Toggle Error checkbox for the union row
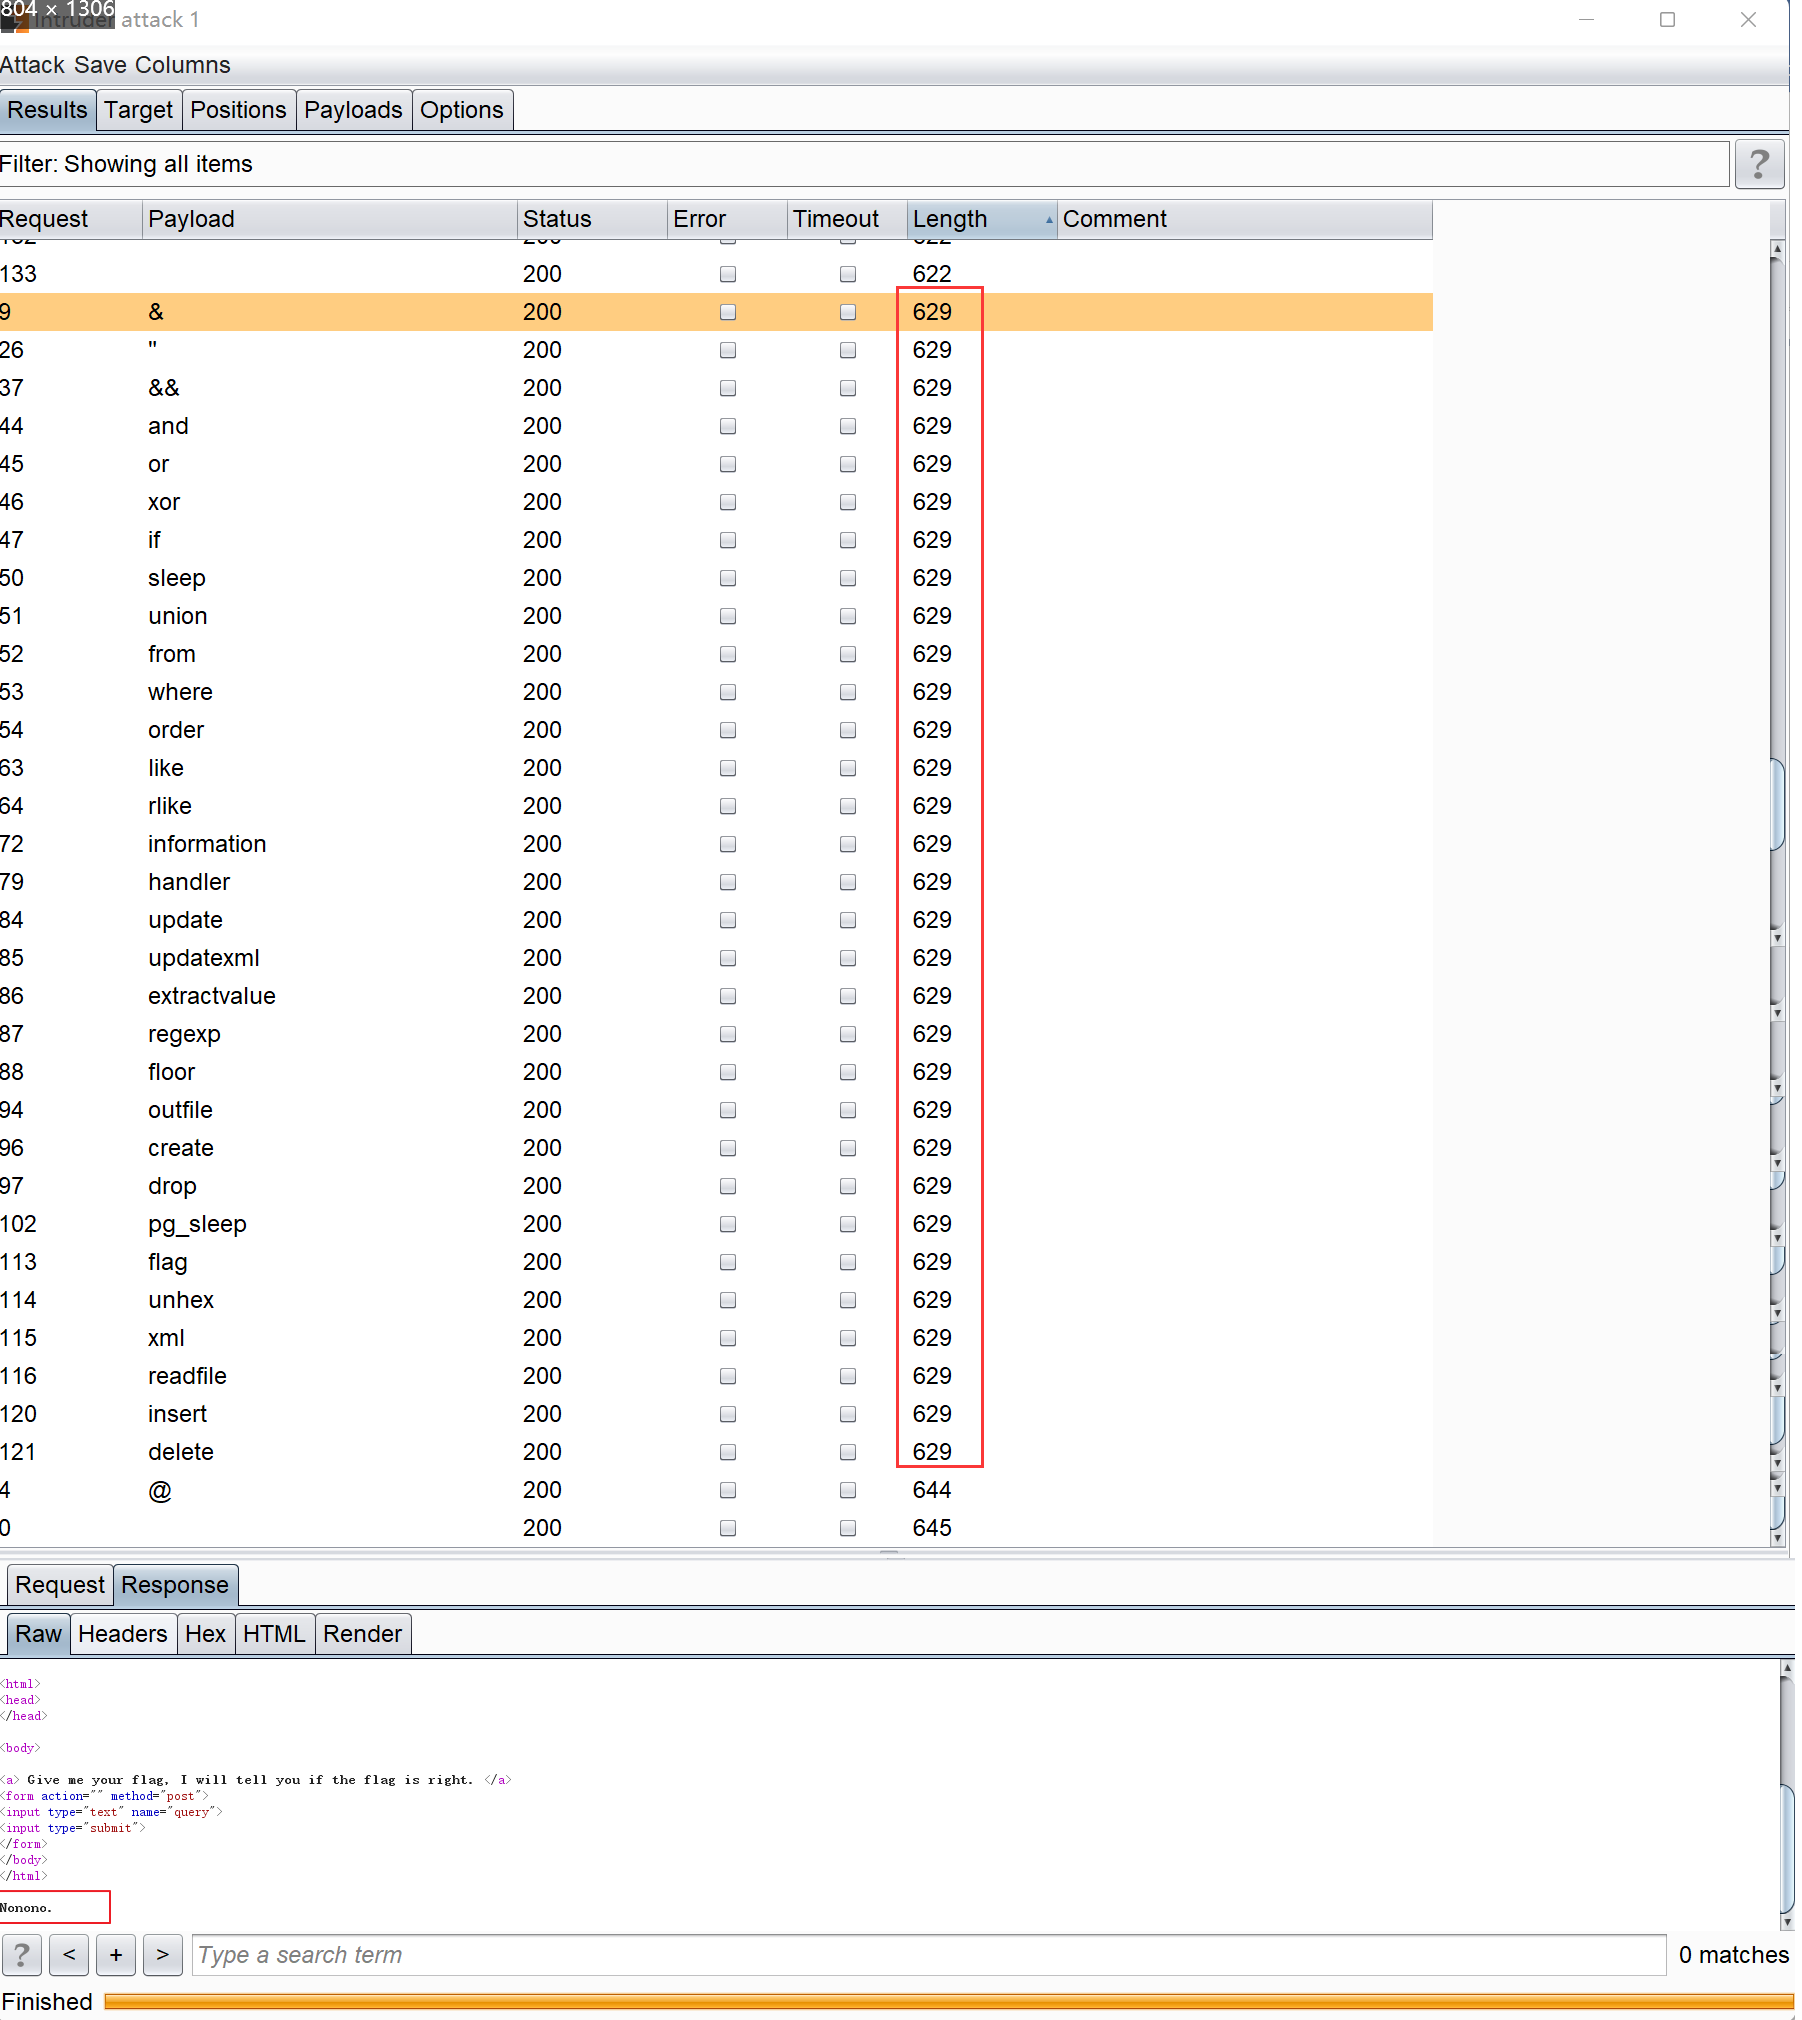This screenshot has width=1802, height=2020. pos(728,616)
